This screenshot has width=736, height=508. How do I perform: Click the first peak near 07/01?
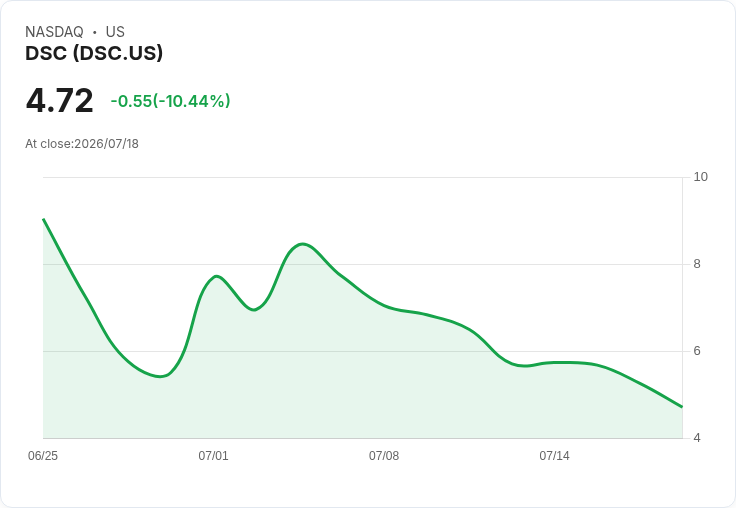click(216, 276)
